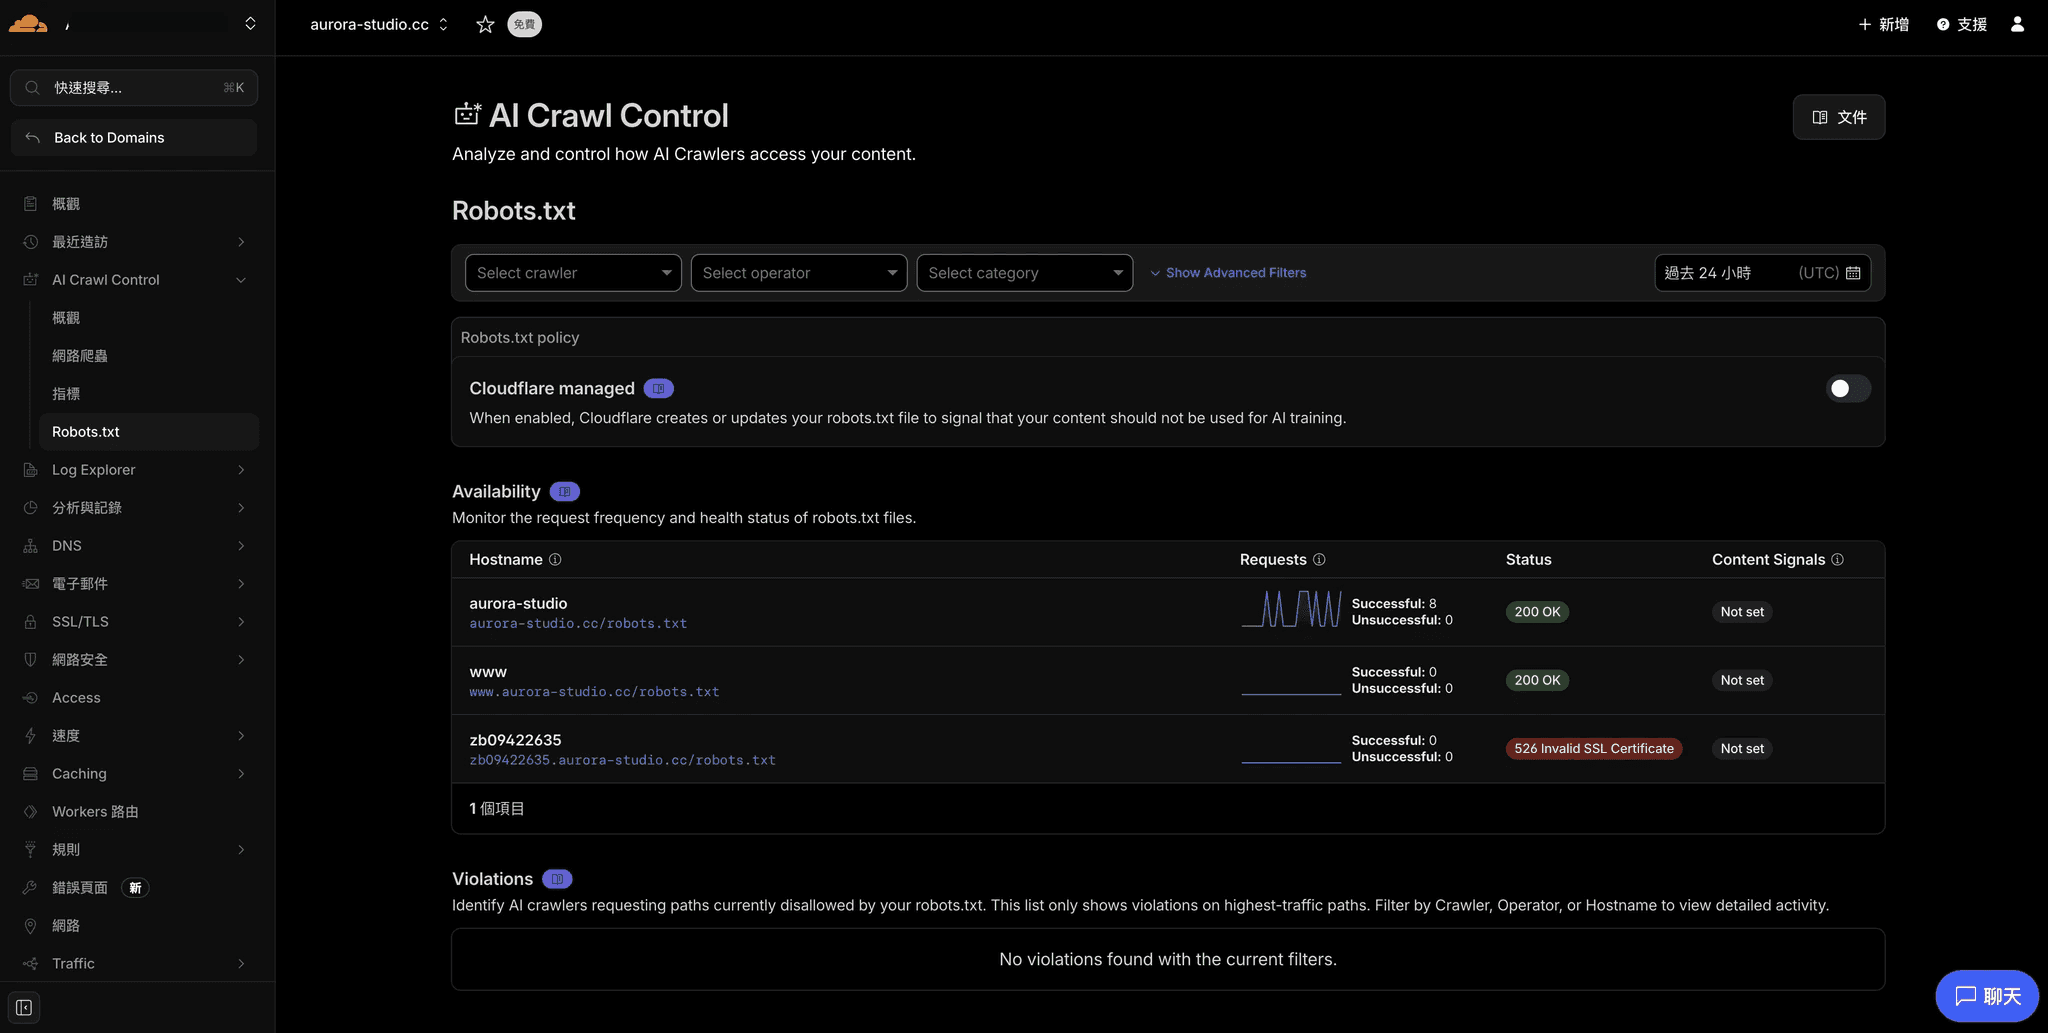Click the 速度 lightning bolt icon

30,736
